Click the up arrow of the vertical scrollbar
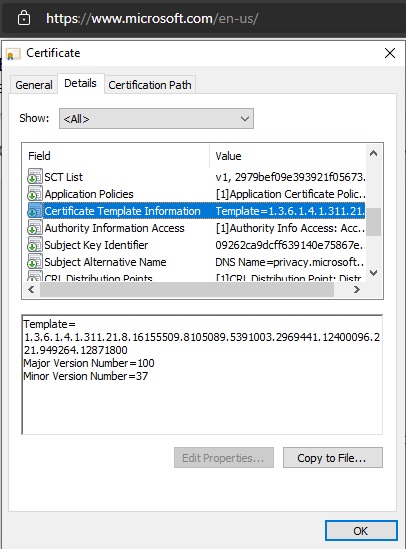The height and width of the screenshot is (549, 406). point(373,153)
